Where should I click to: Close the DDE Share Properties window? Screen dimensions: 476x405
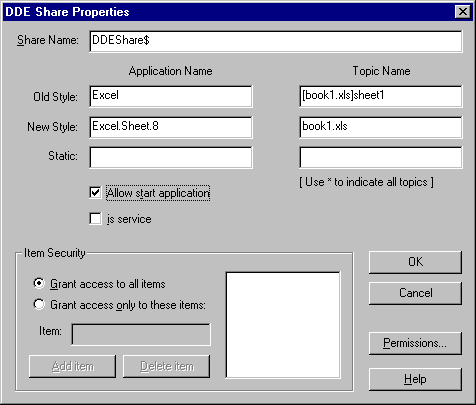tap(463, 12)
